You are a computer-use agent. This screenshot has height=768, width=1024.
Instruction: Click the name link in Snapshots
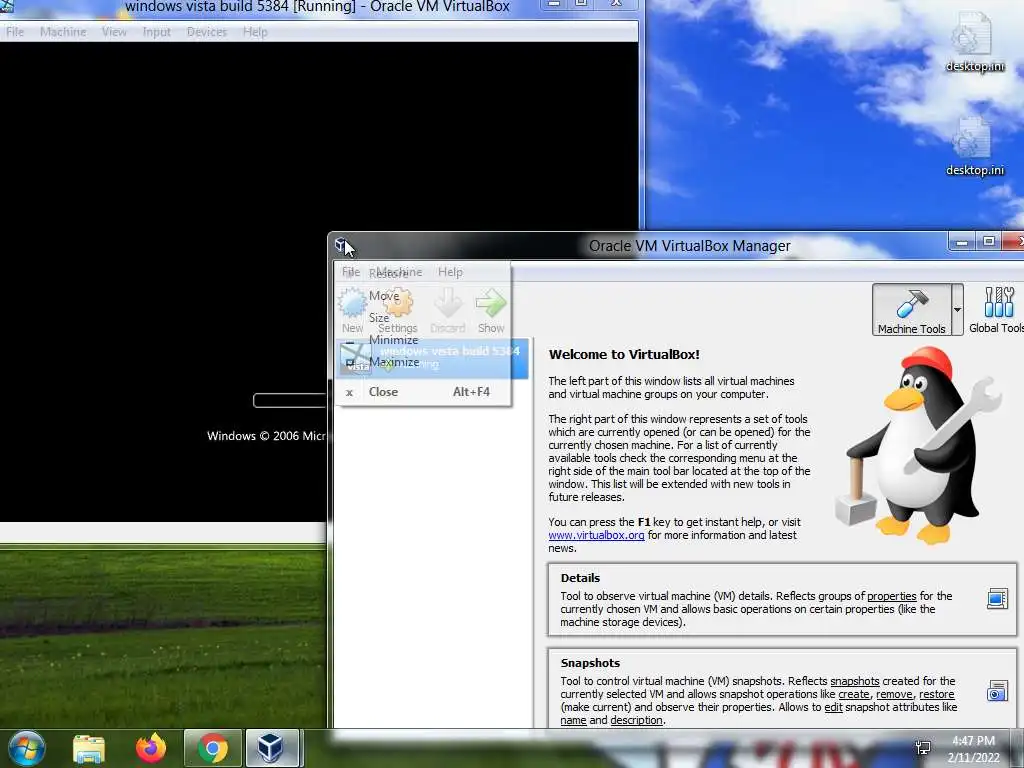click(x=573, y=720)
